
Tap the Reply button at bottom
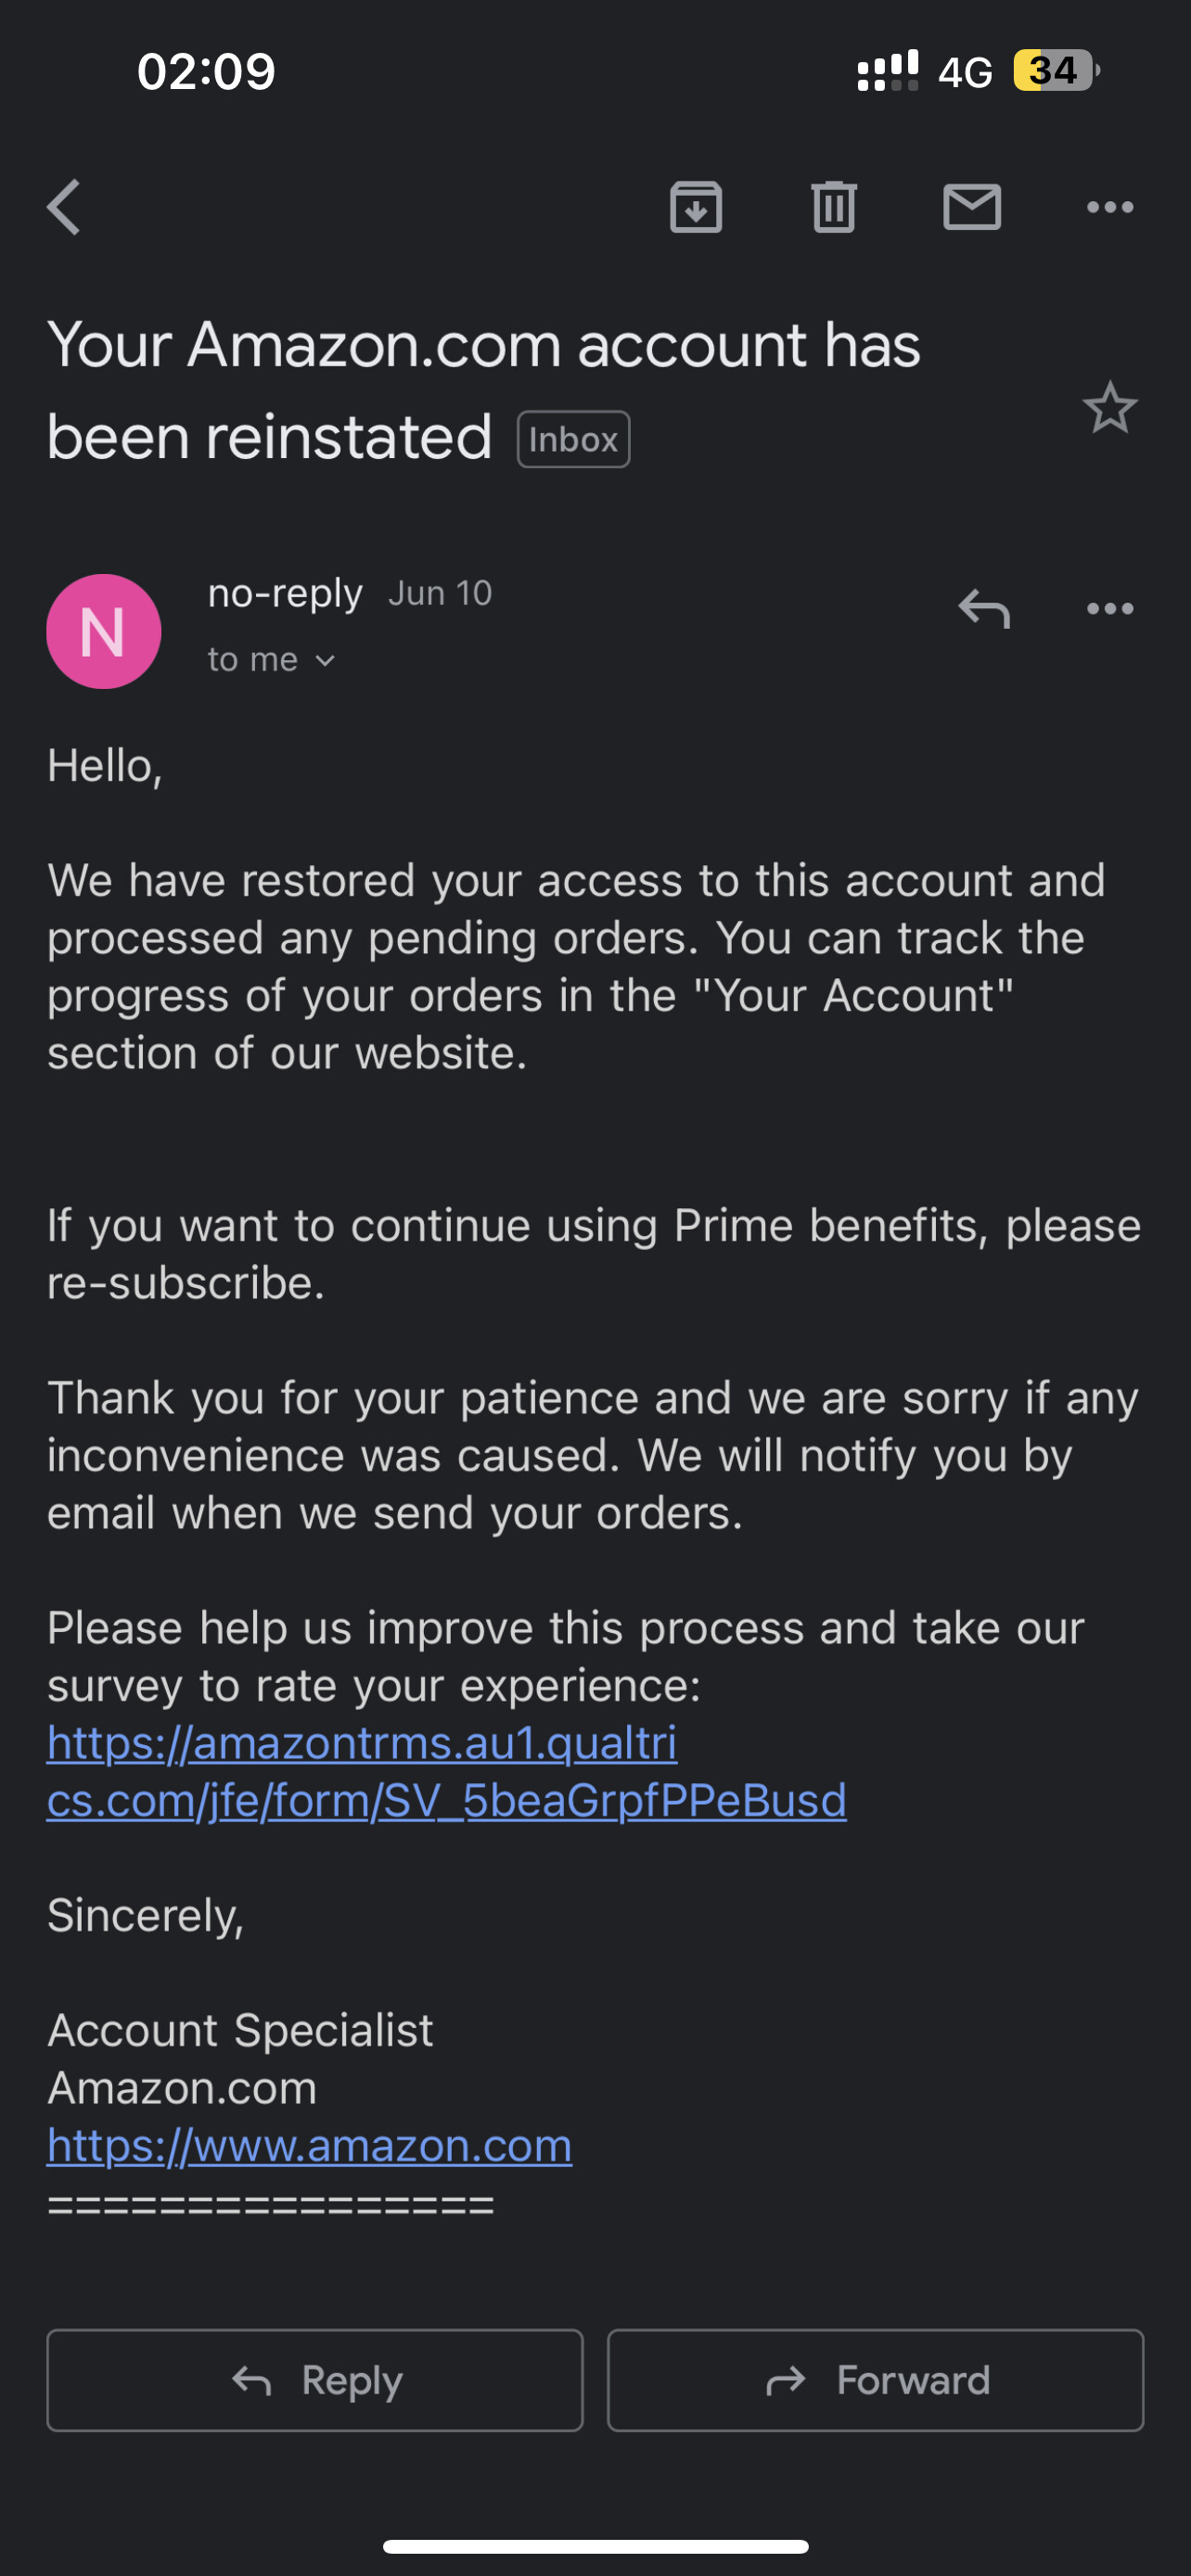(x=315, y=2380)
